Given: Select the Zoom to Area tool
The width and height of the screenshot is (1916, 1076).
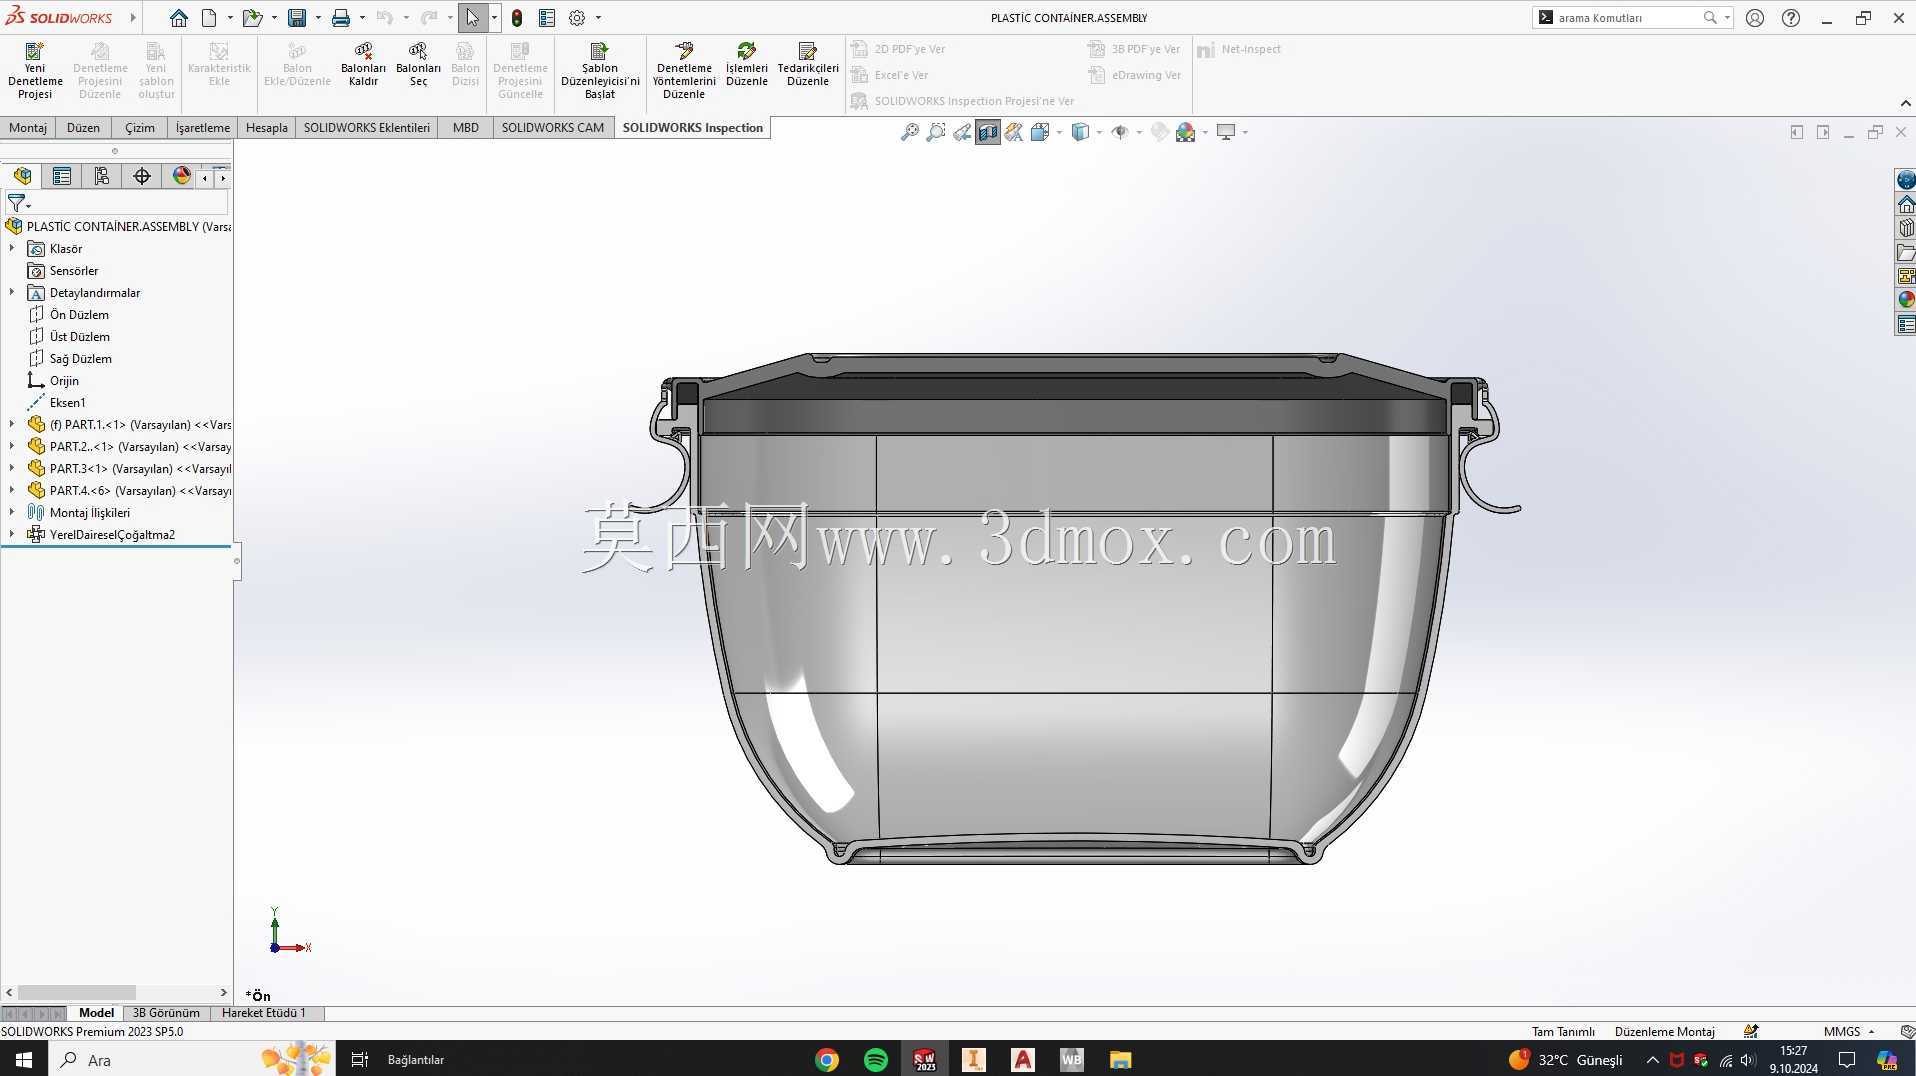Looking at the screenshot, I should point(935,132).
